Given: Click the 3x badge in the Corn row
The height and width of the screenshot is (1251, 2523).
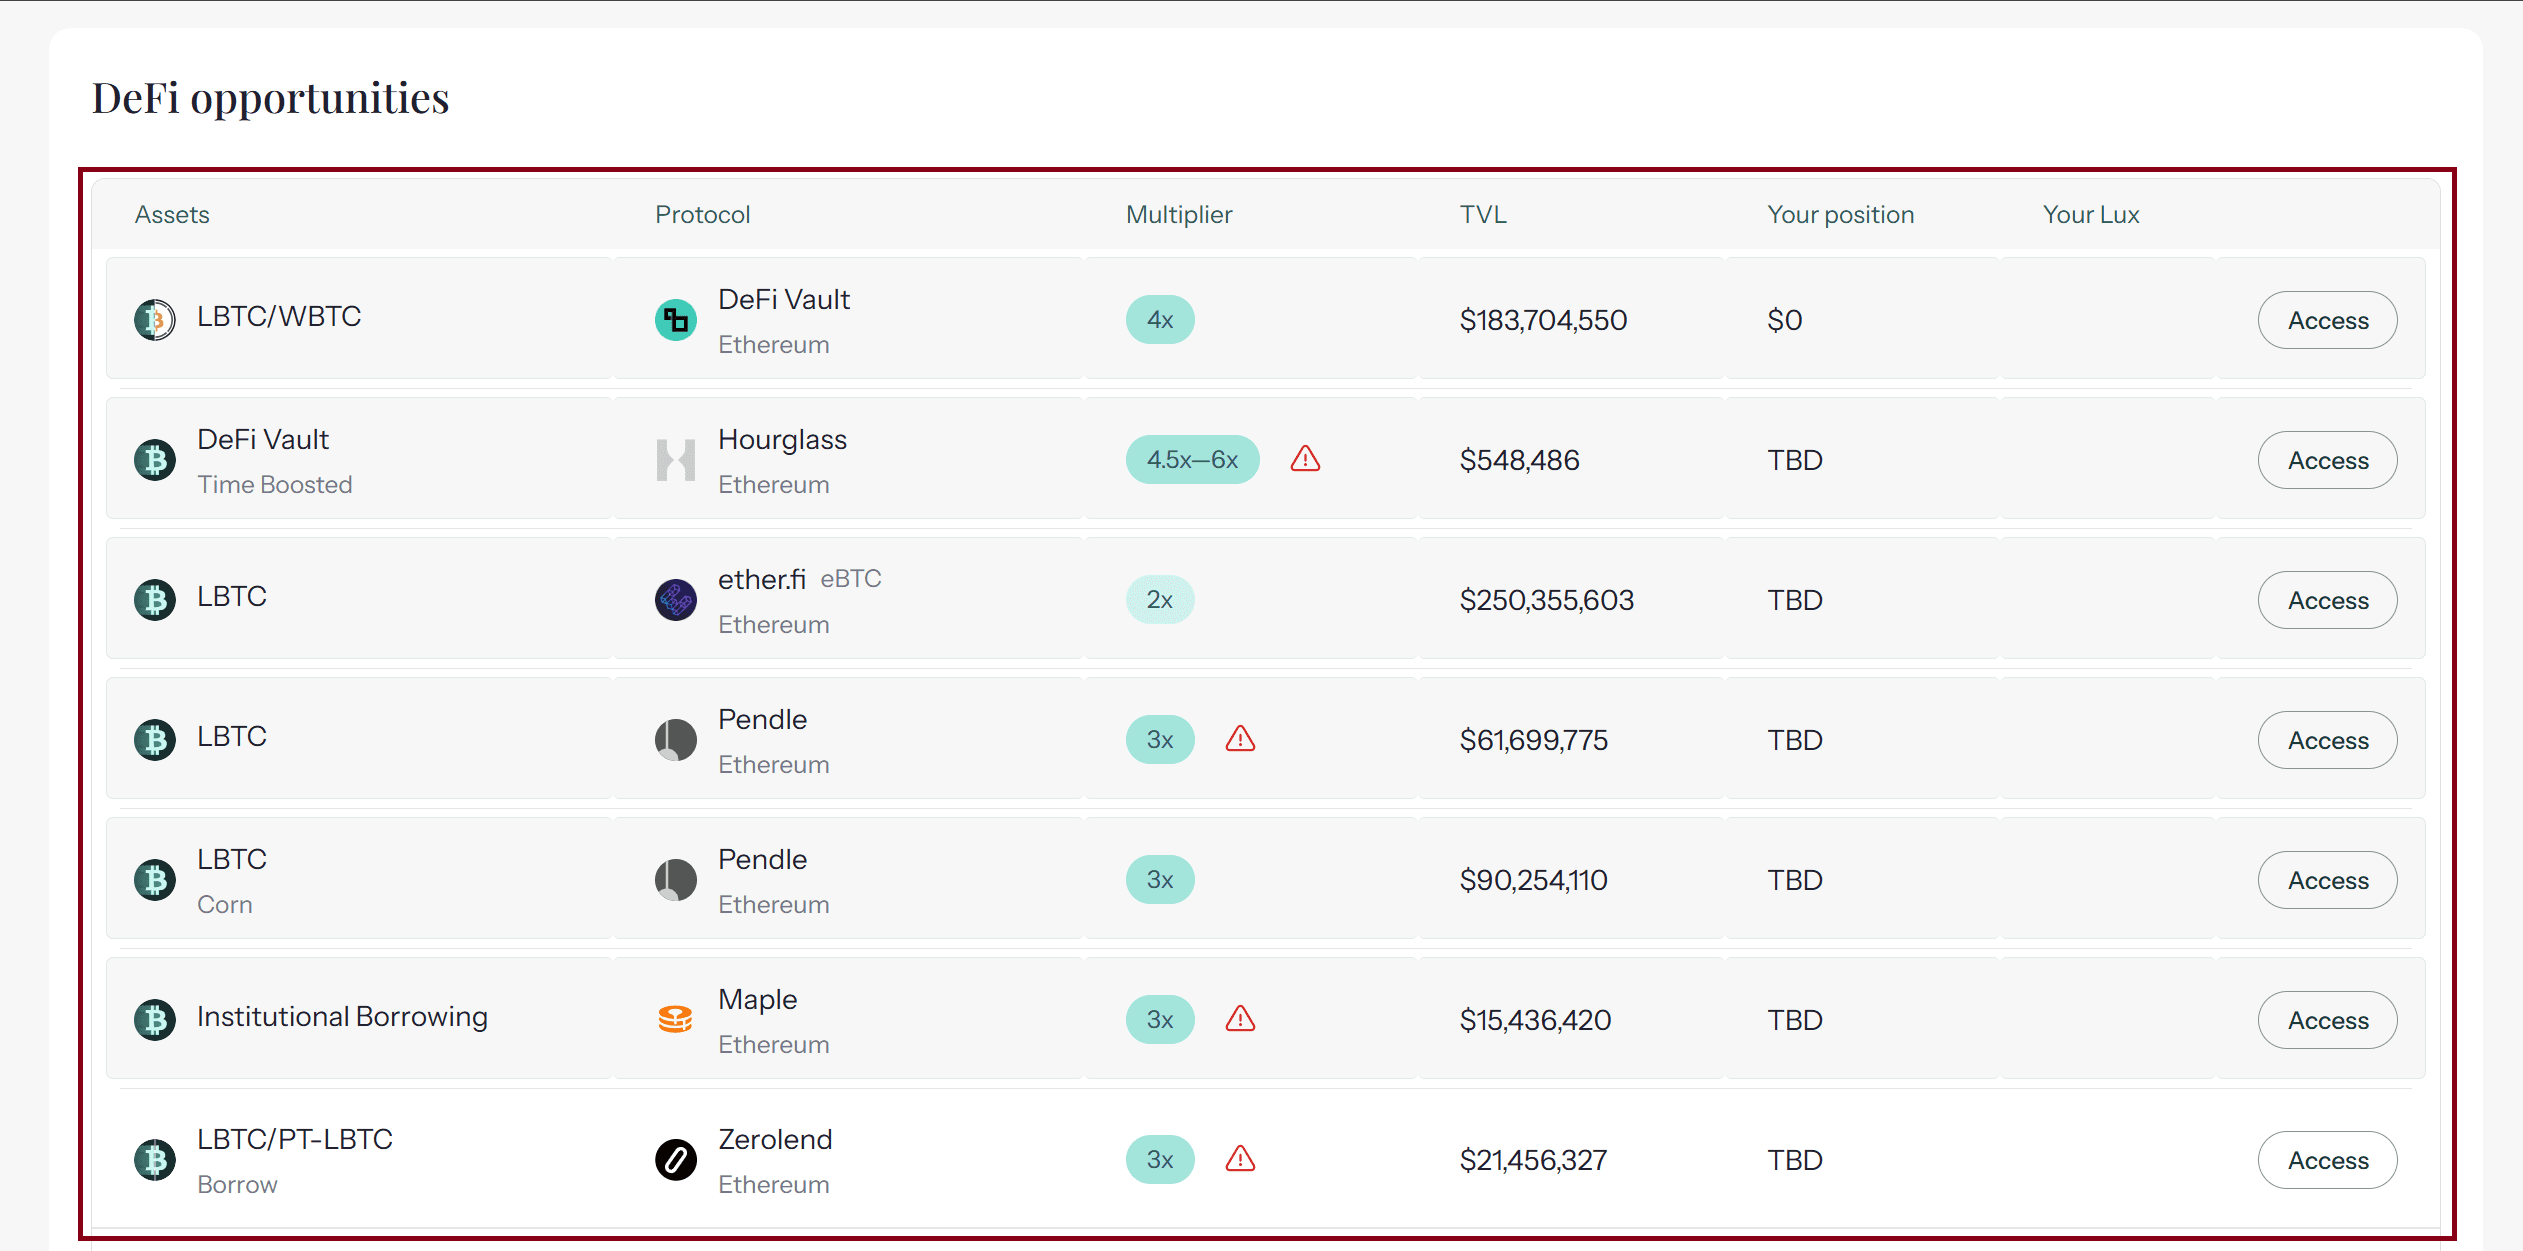Looking at the screenshot, I should click(x=1160, y=880).
